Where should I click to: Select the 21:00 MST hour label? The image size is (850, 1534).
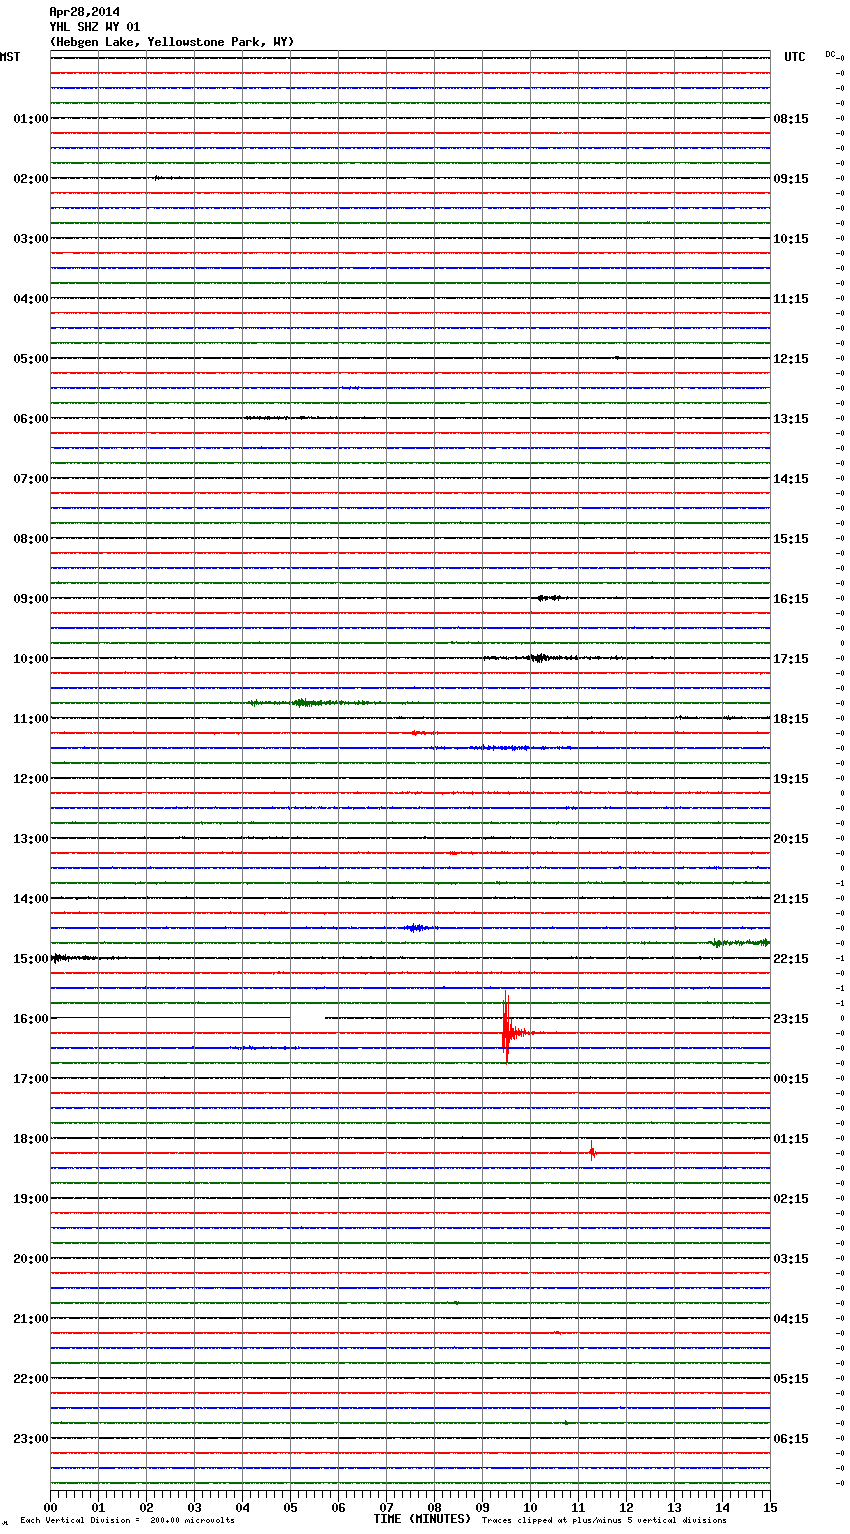(x=30, y=1319)
